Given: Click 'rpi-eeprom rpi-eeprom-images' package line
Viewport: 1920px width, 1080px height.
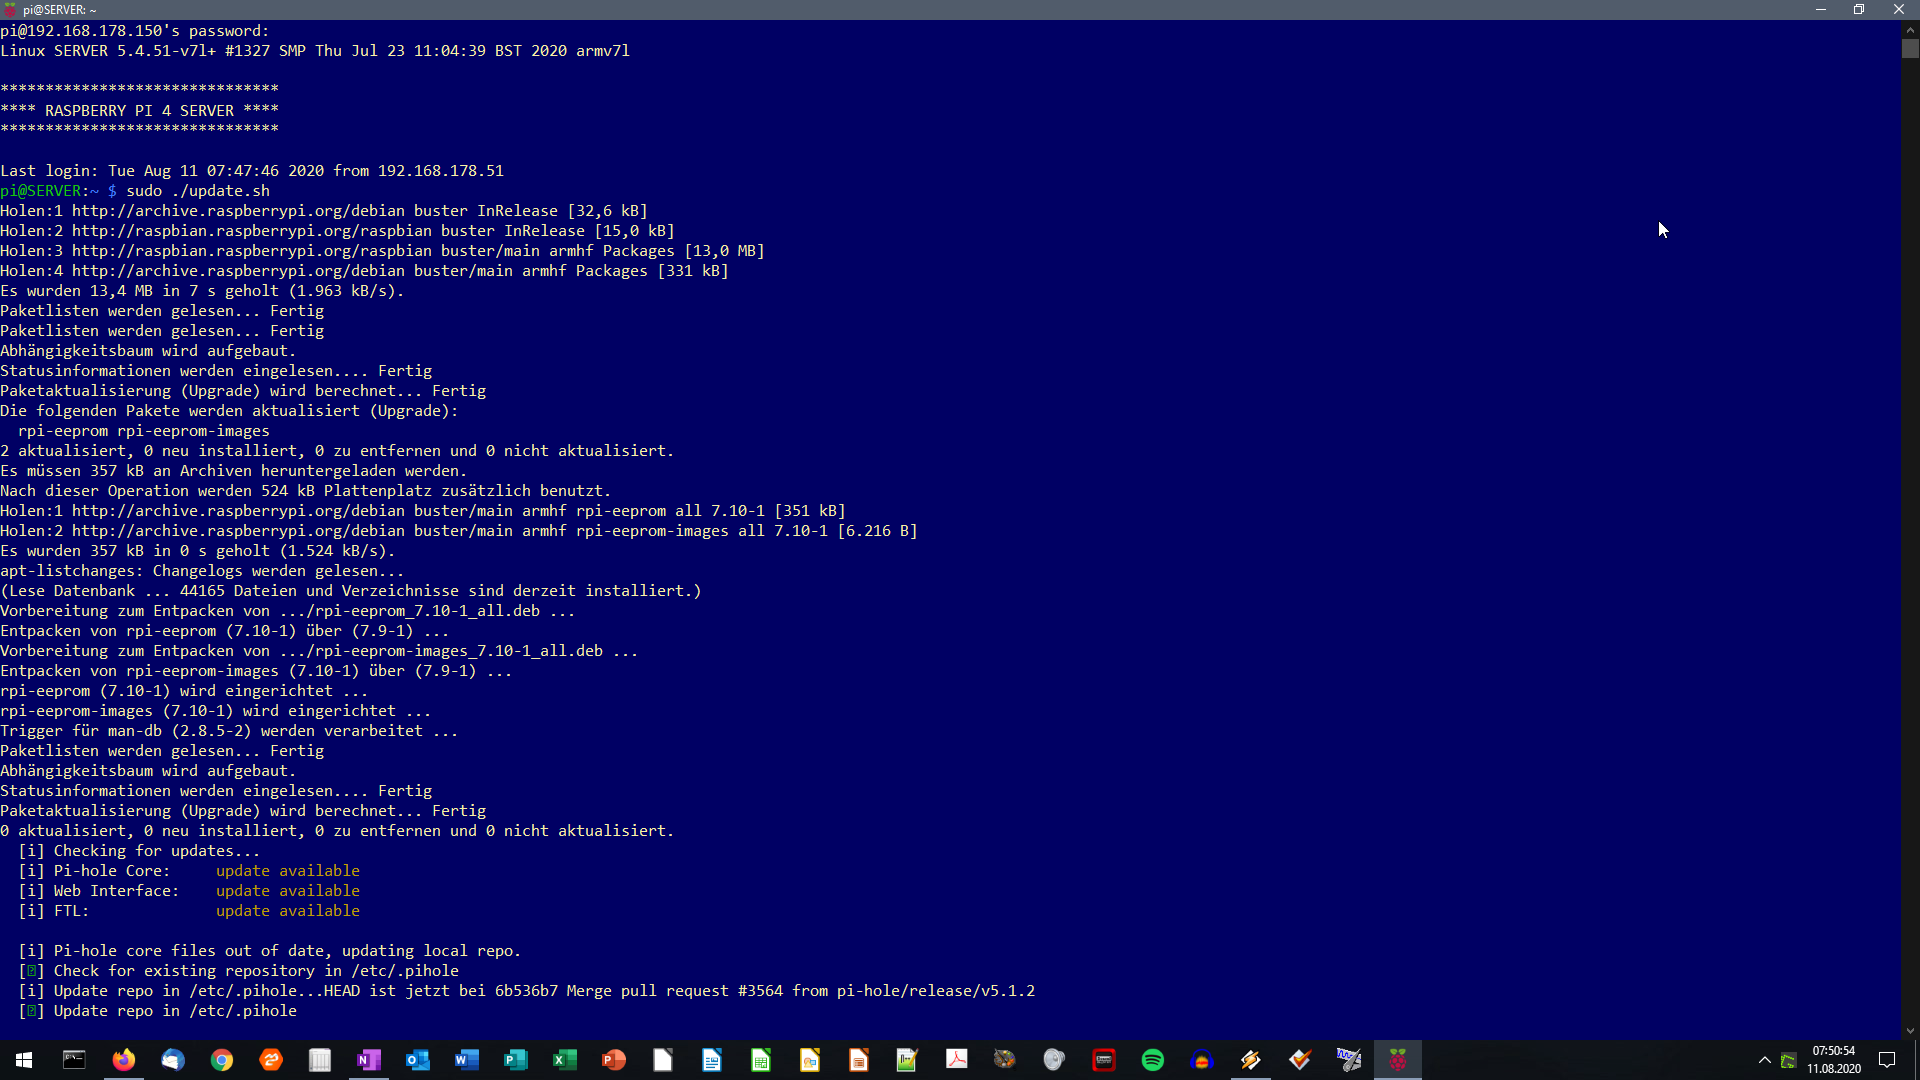Looking at the screenshot, I should [x=144, y=430].
